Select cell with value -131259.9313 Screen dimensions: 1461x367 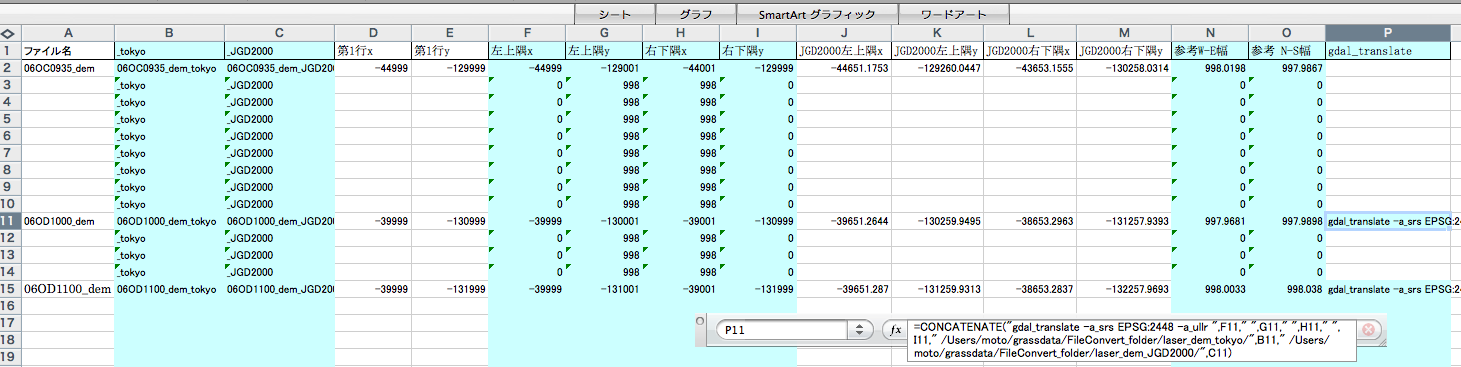[x=937, y=288]
